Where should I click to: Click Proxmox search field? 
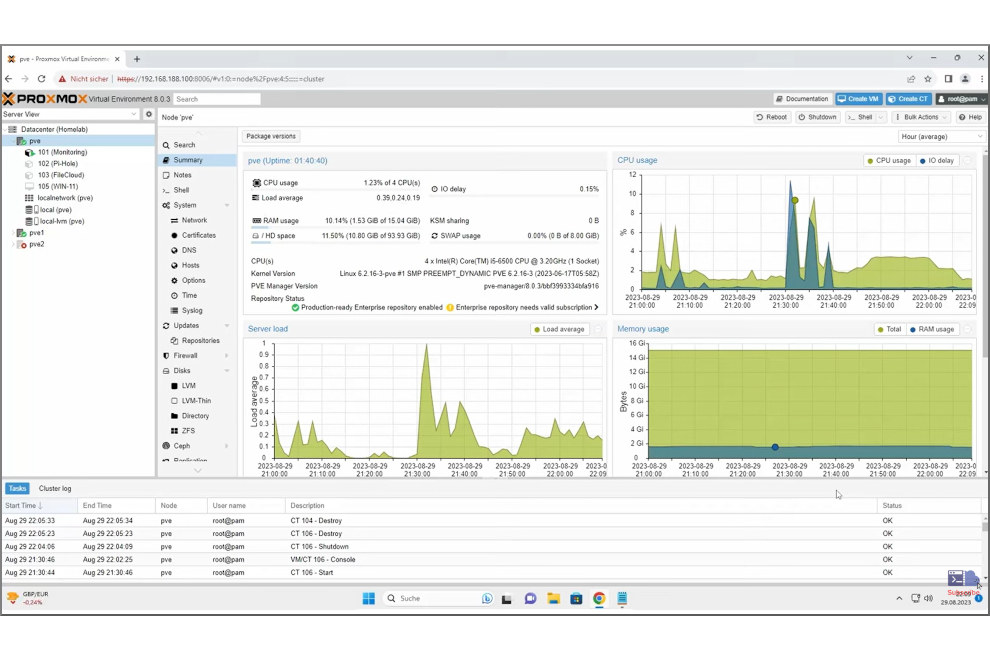(x=217, y=99)
